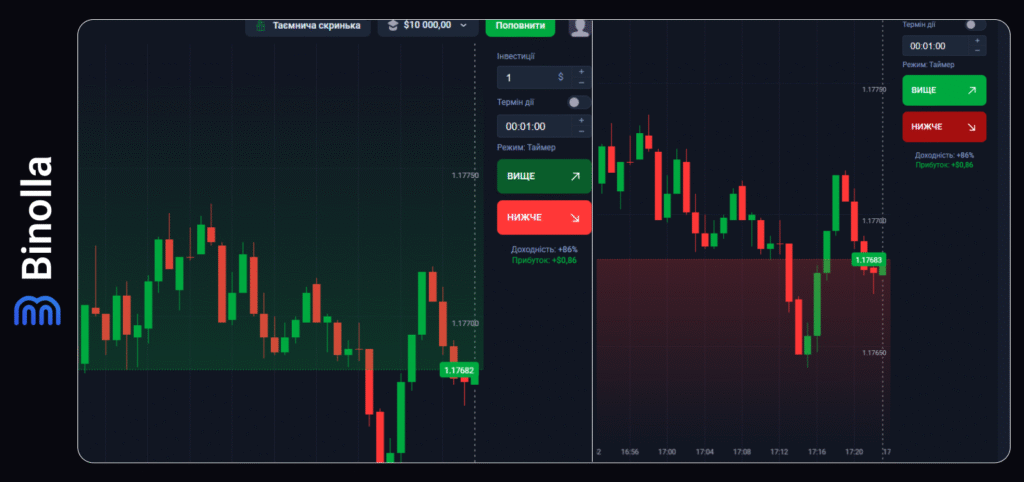This screenshot has height=482, width=1024.
Task: Open the Таємнича скринька gift box icon
Action: tap(261, 25)
